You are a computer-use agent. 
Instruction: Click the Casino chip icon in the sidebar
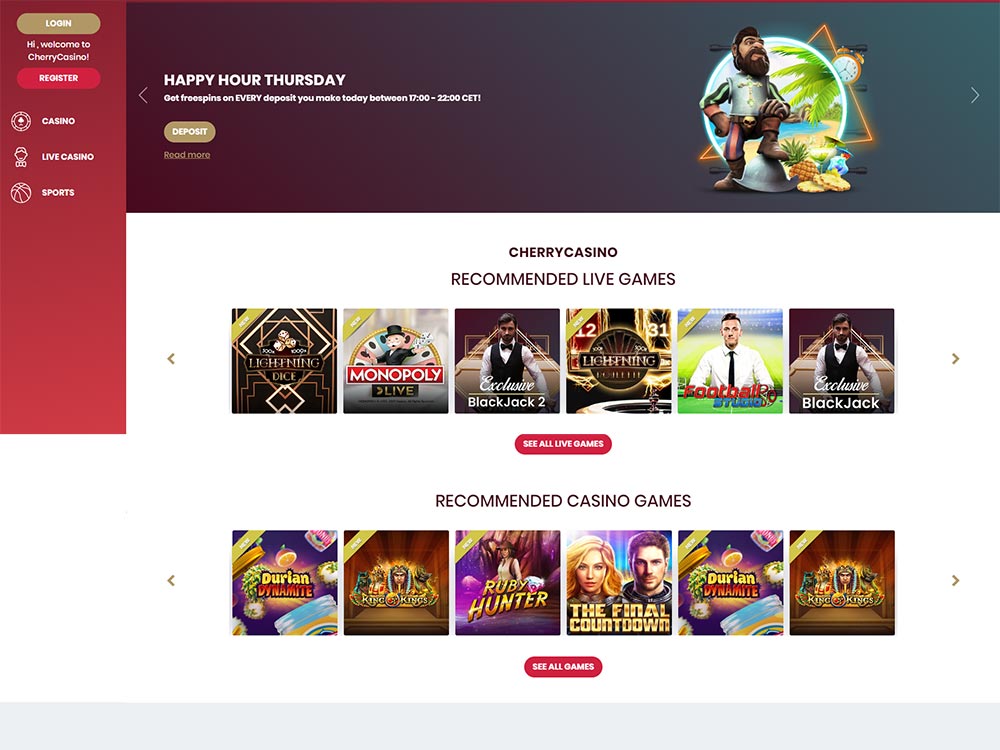pyautogui.click(x=21, y=121)
